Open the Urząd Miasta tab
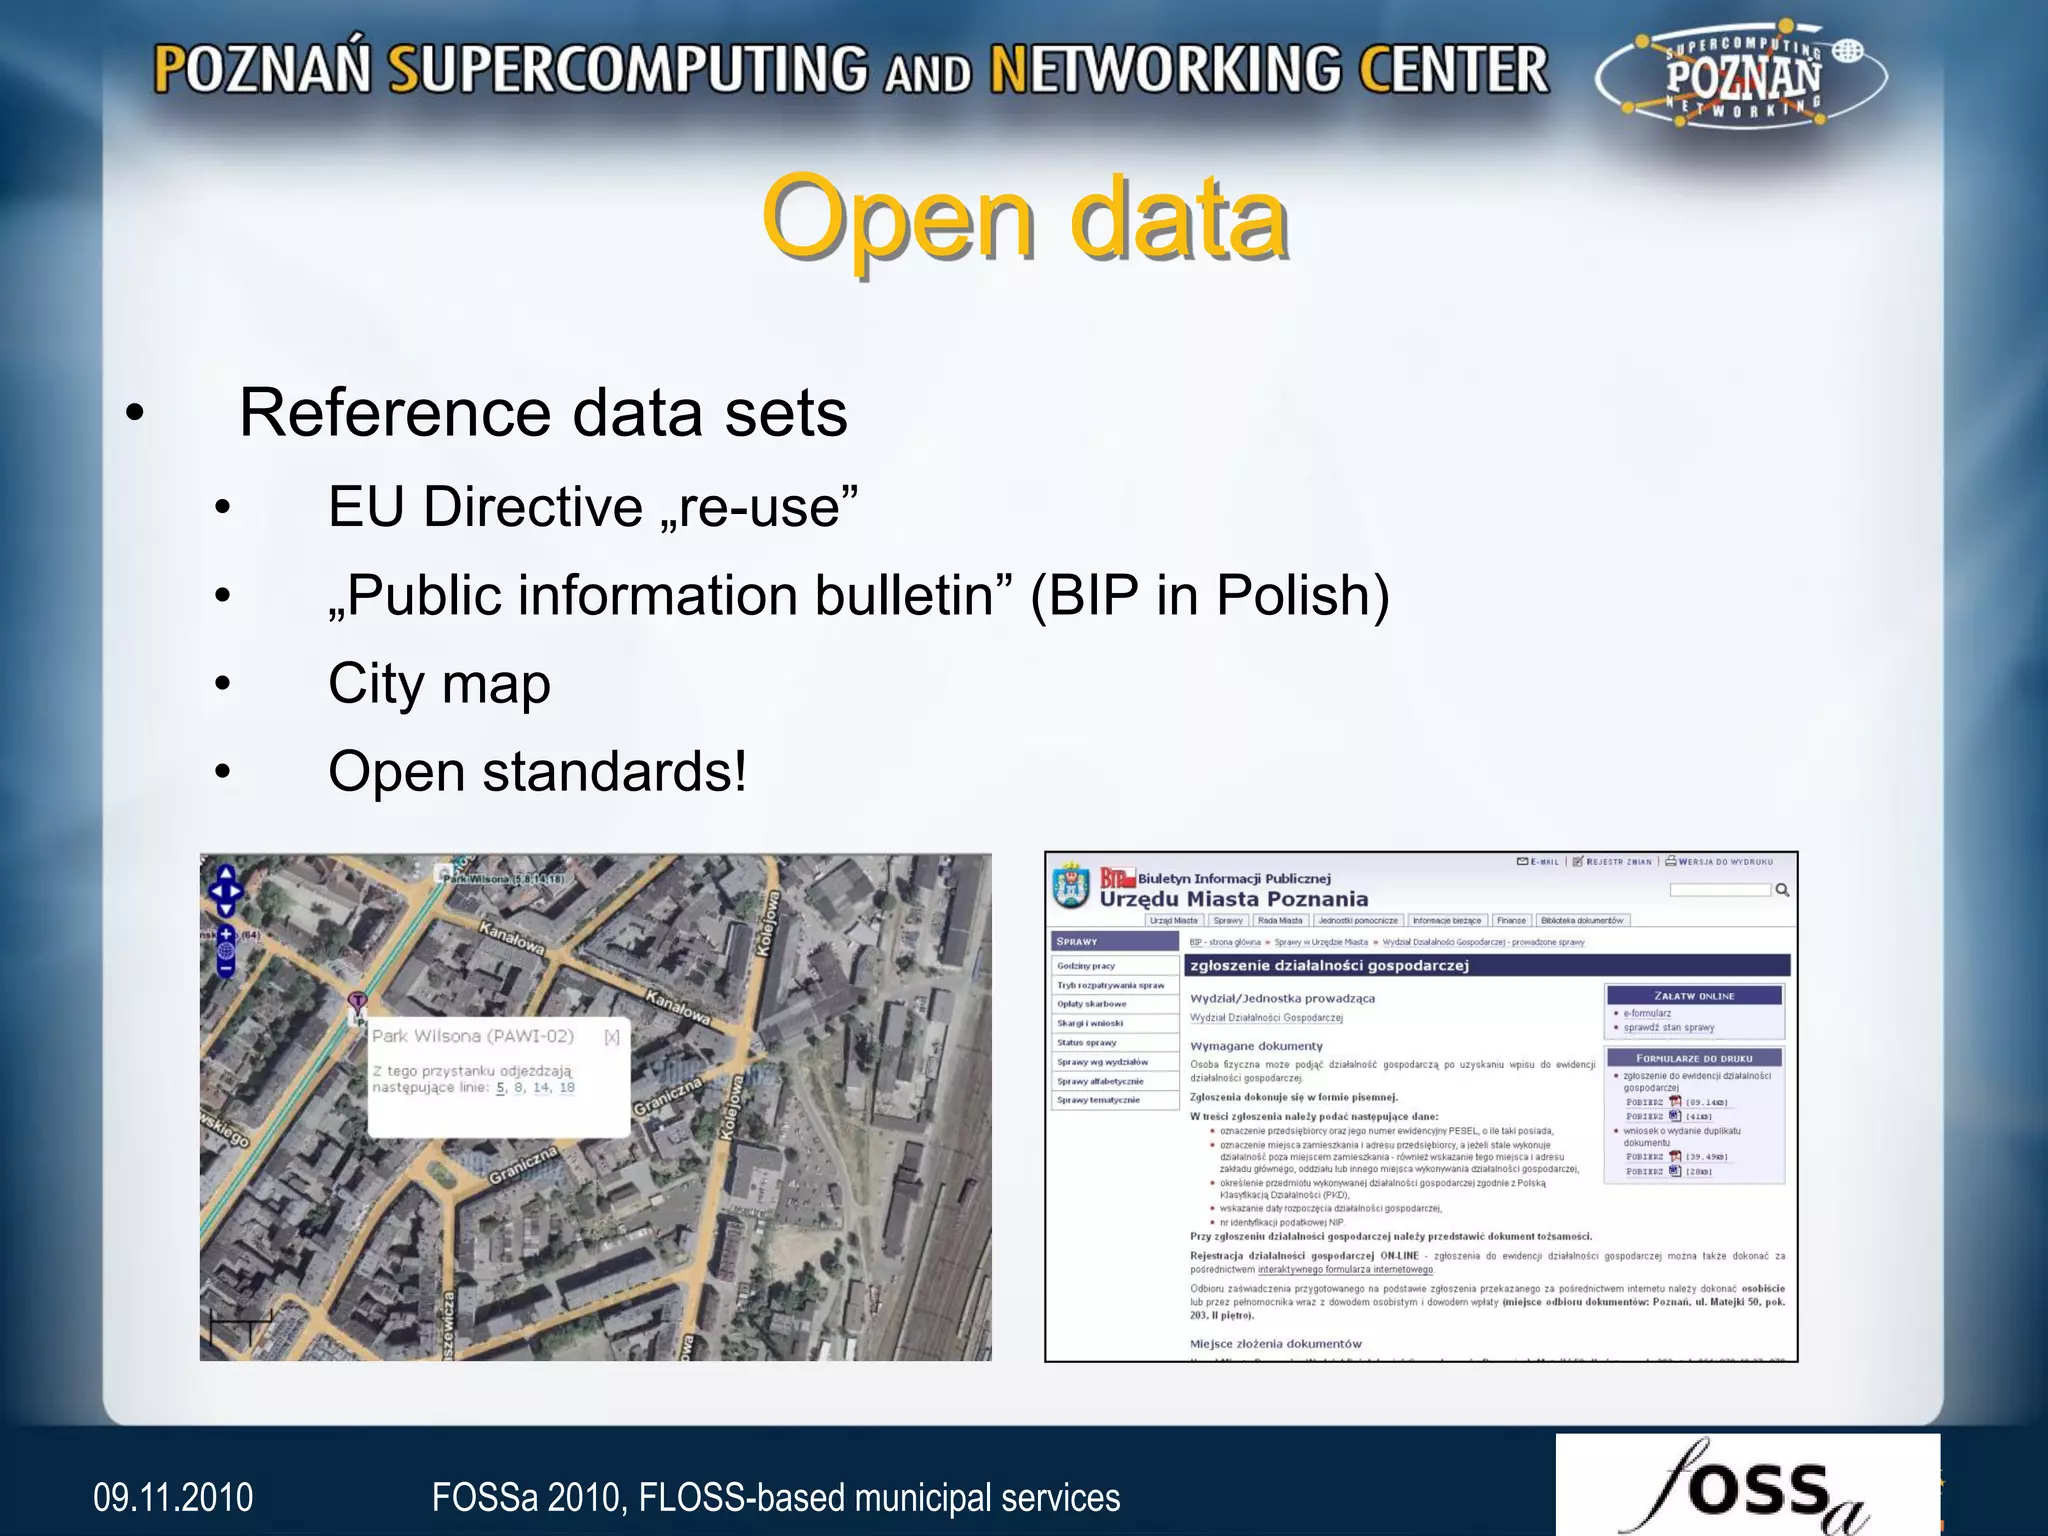The image size is (2048, 1536). coord(1173,921)
